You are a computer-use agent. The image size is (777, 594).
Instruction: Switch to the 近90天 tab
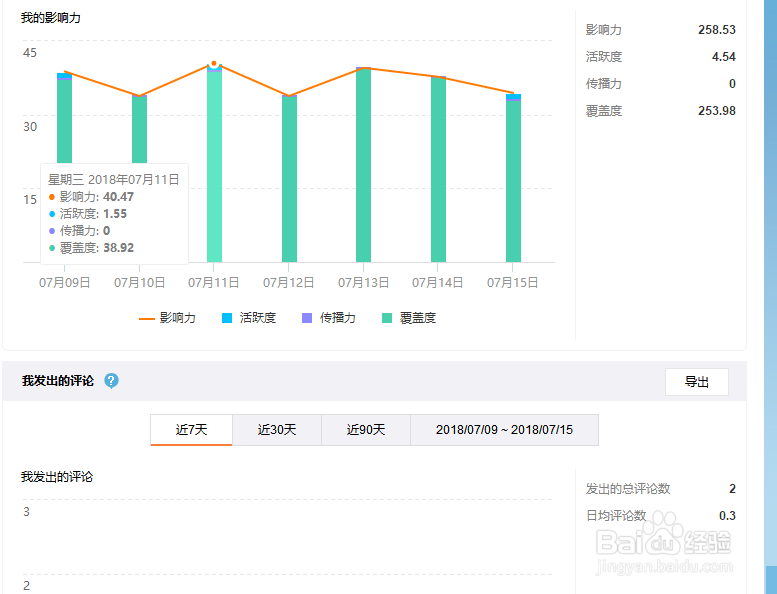(365, 430)
